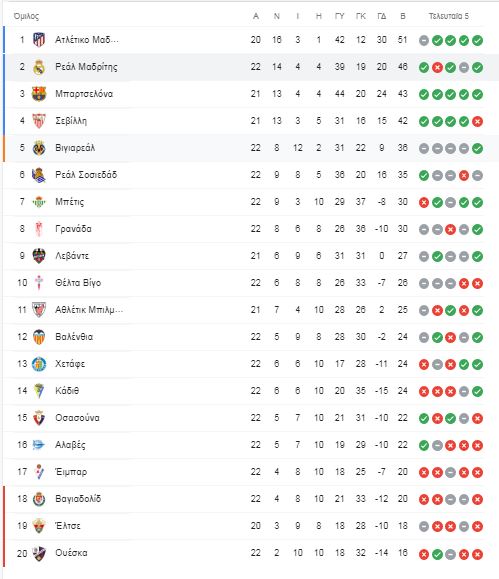The width and height of the screenshot is (499, 579).
Task: Click the Τελευταία 5 column header
Action: (448, 16)
